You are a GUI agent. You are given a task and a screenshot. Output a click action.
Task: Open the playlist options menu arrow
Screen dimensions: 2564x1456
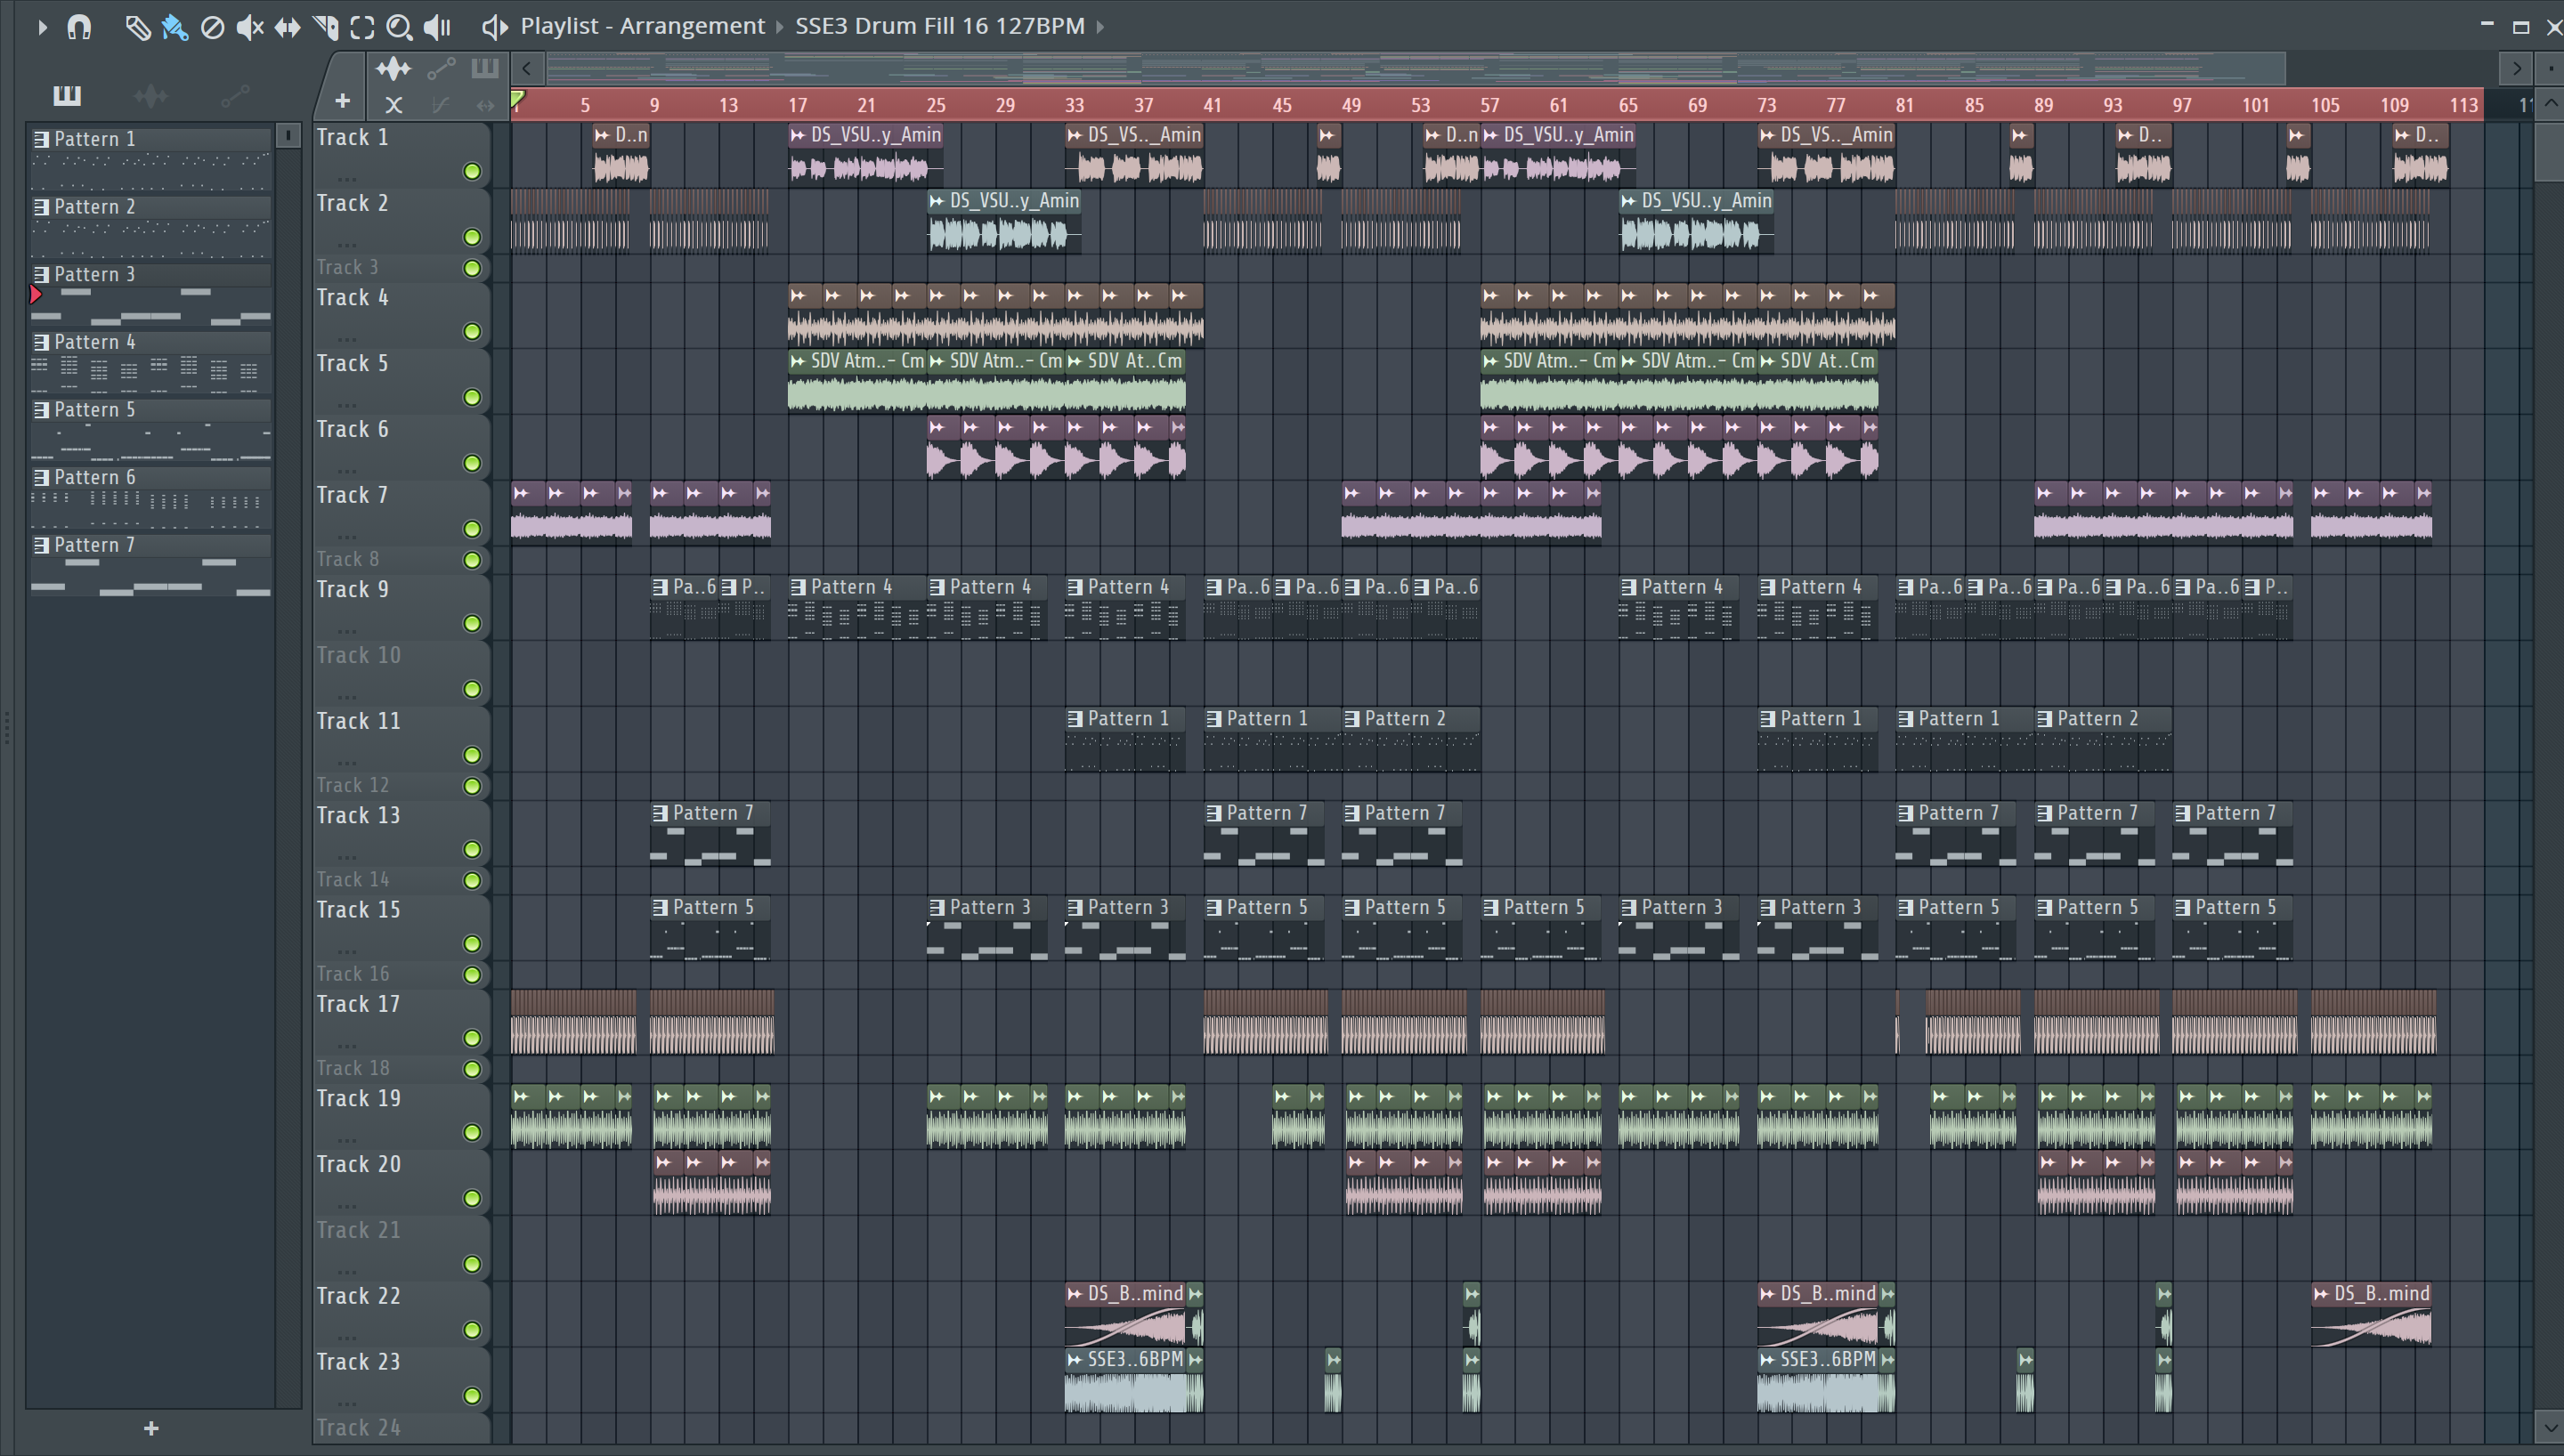tap(41, 27)
